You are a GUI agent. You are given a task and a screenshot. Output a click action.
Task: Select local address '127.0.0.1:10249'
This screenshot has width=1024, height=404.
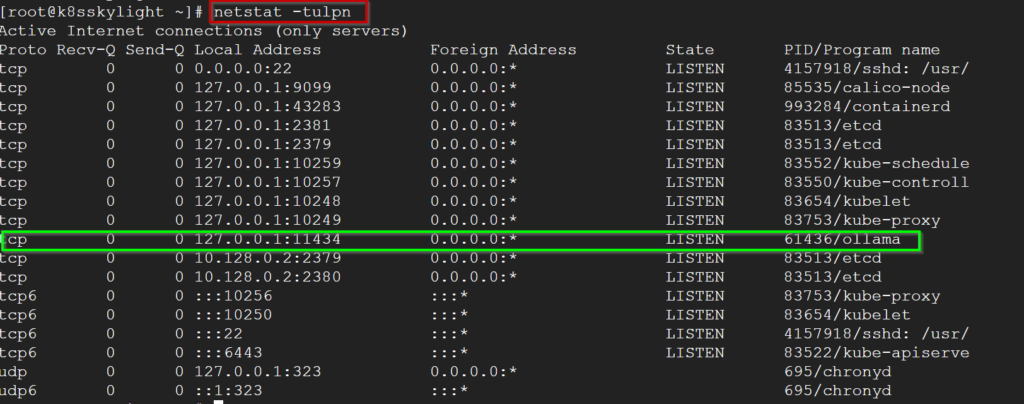(x=268, y=220)
